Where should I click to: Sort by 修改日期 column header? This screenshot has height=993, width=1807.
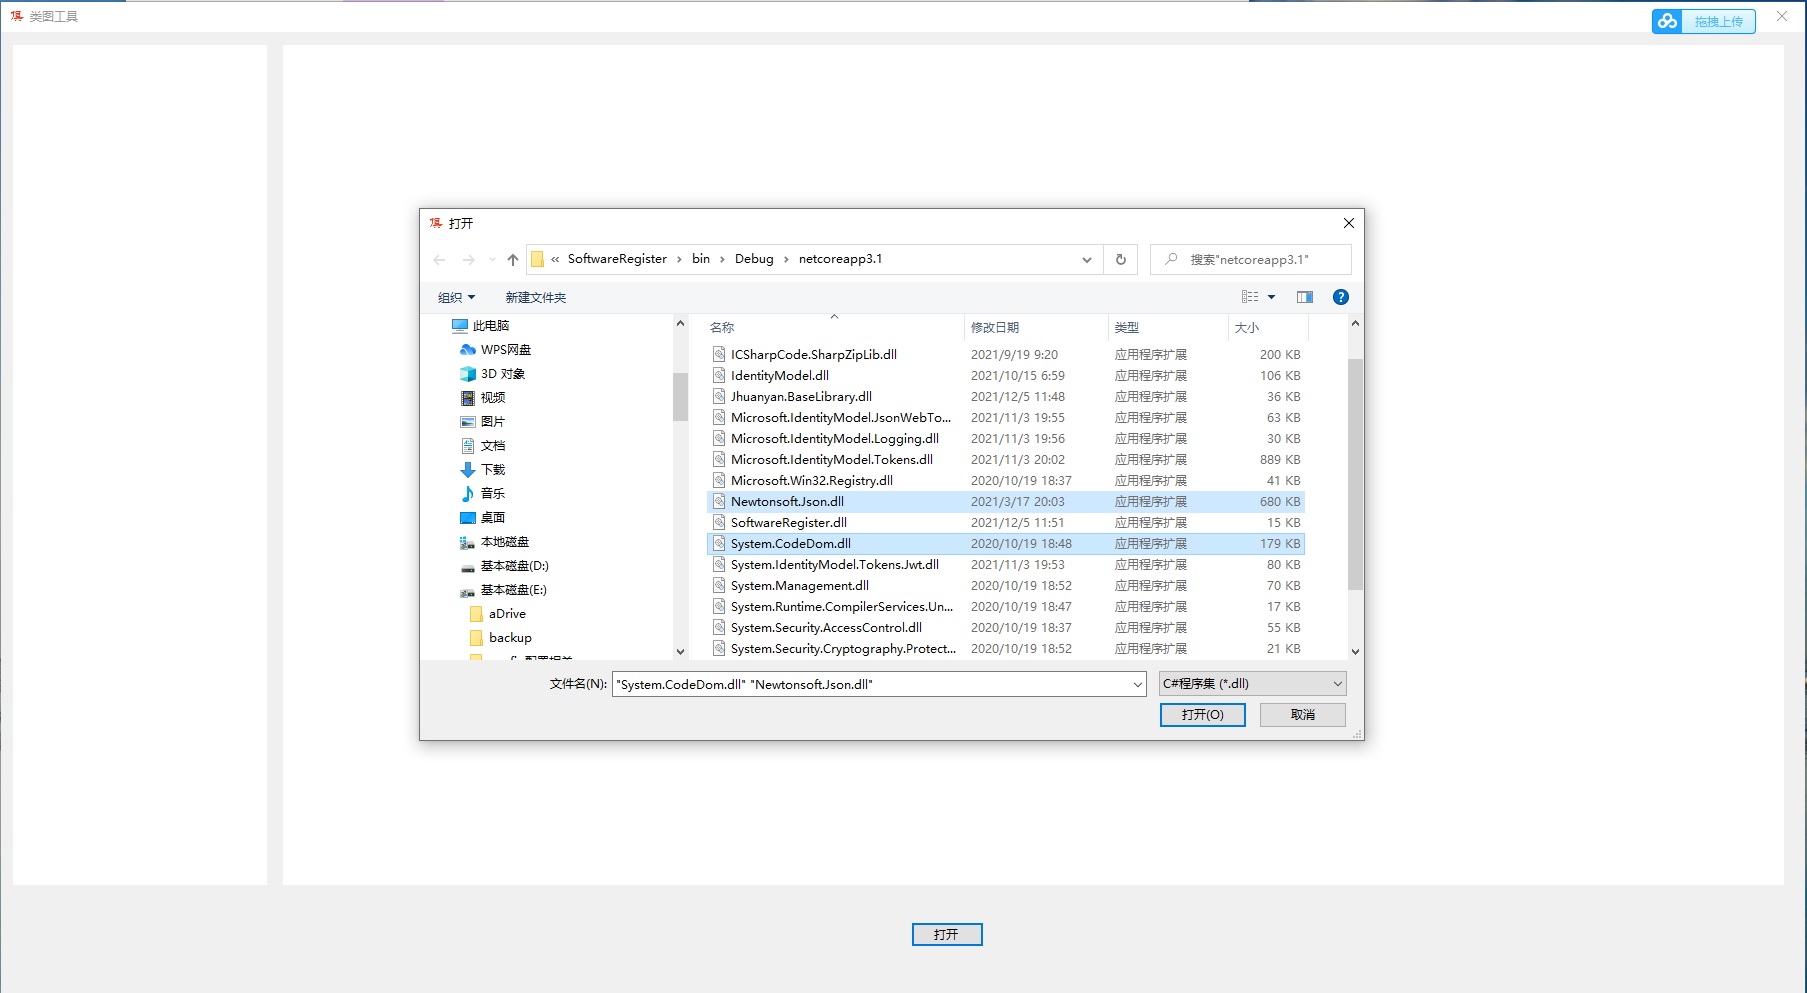click(1036, 328)
